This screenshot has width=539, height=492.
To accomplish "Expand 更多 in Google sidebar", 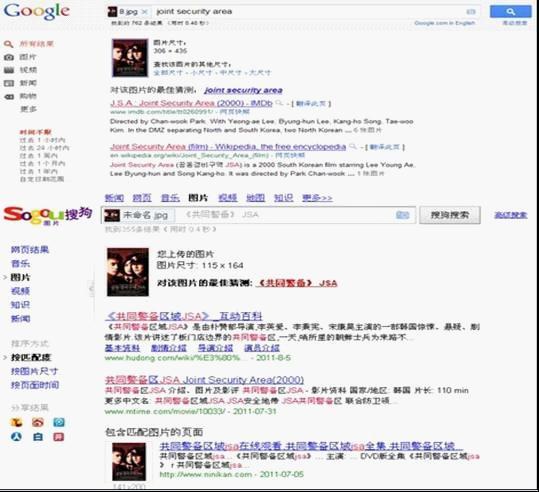I will pos(28,109).
